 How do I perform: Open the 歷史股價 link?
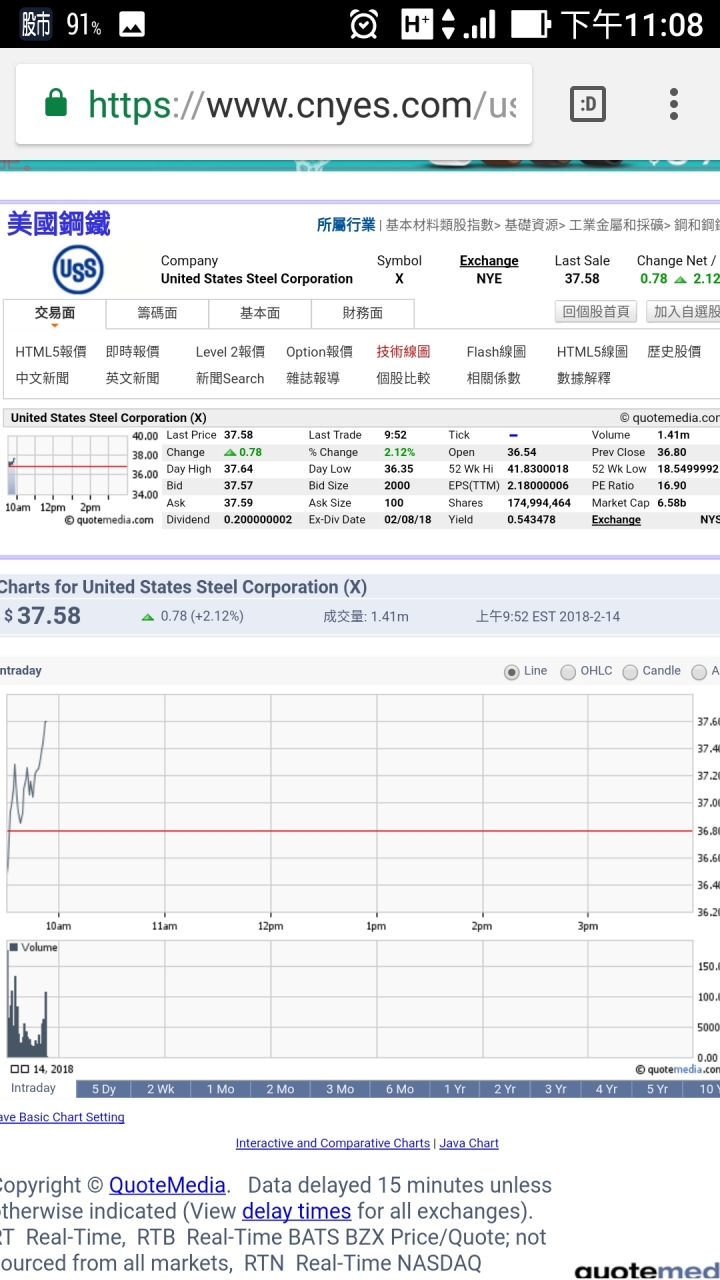tap(674, 352)
